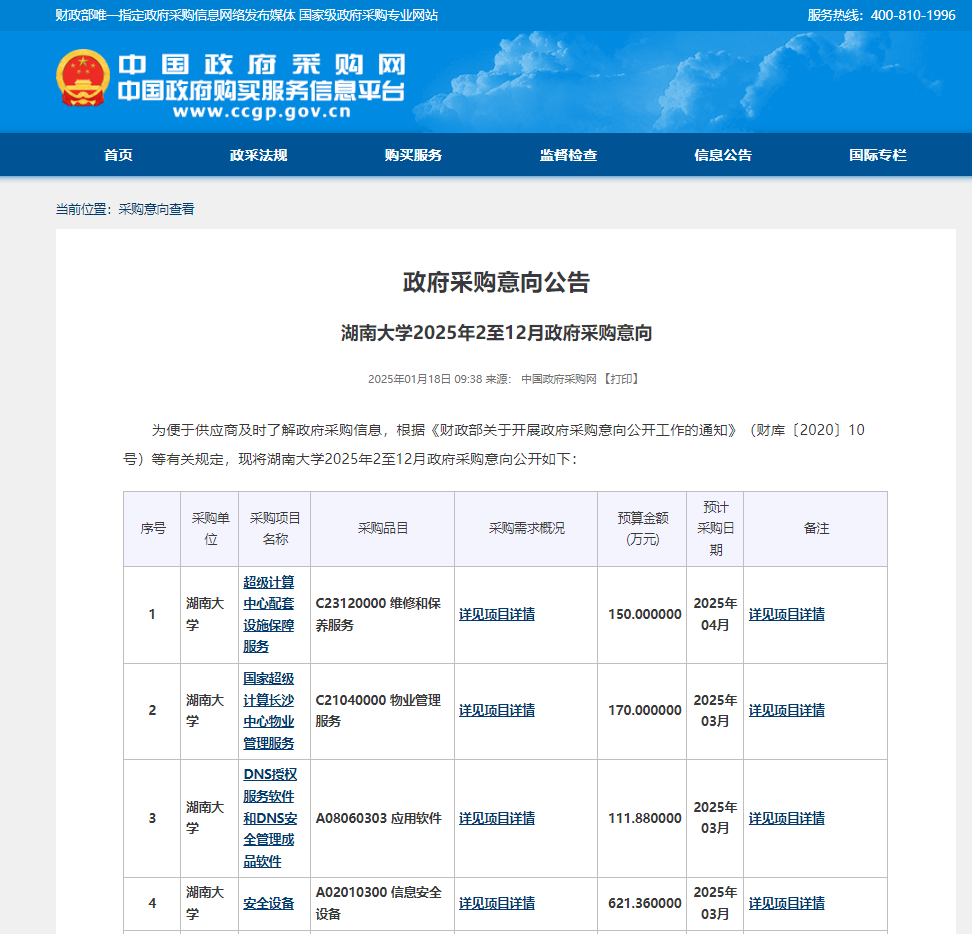Click the 湖南大学2025年2至12月政府采购意向 subtitle
972x934 pixels.
[496, 333]
